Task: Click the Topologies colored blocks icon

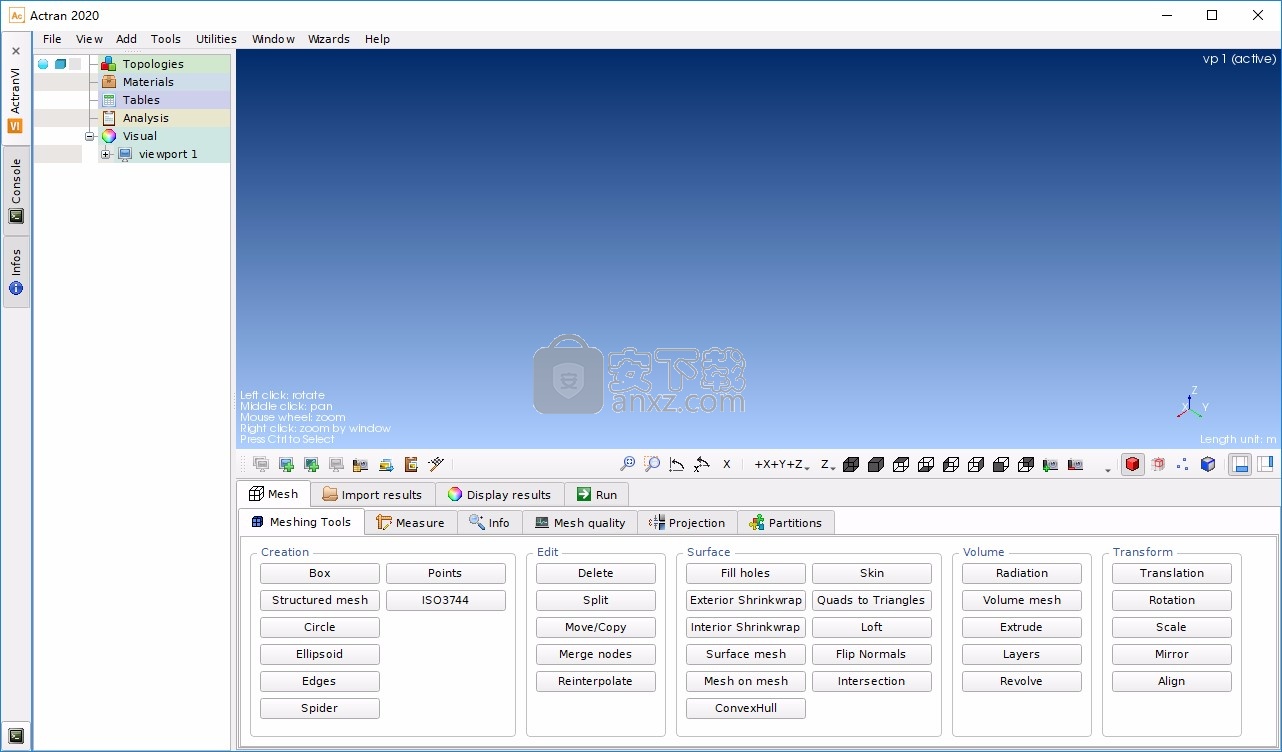Action: [108, 64]
